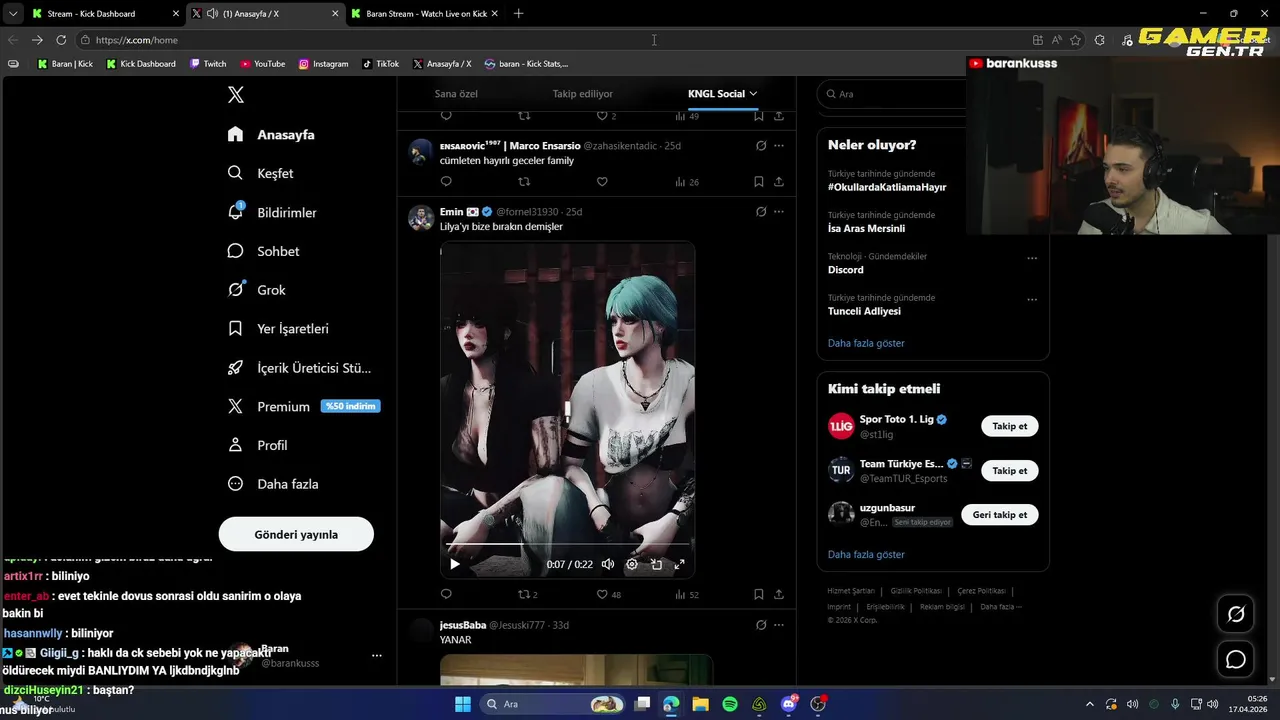Screen dimensions: 1280x720
Task: Click Gönderi yayınla button
Action: (296, 534)
